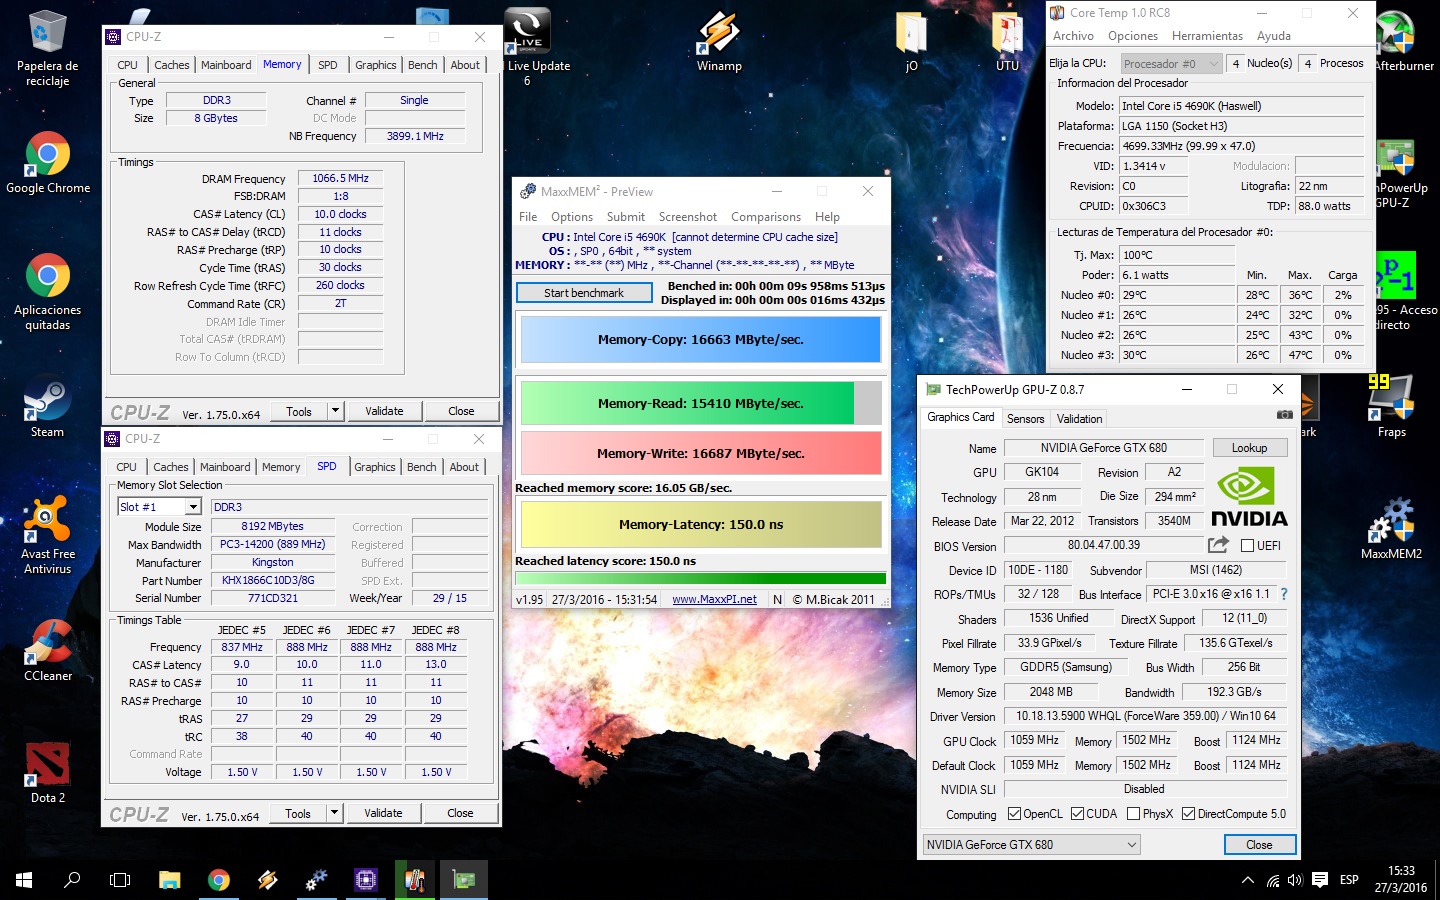
Task: Open Procesador #0 dropdown in Core Temp
Action: 1171,63
